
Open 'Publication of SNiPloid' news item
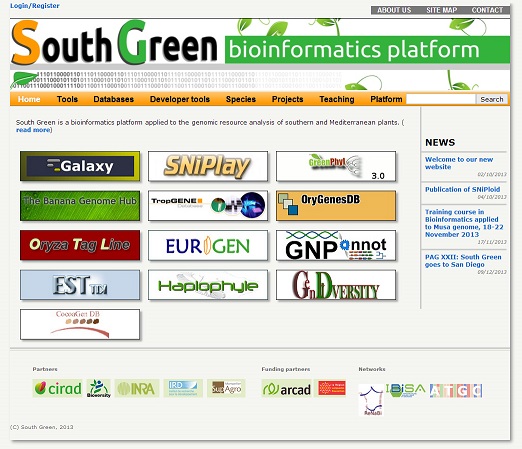point(462,189)
